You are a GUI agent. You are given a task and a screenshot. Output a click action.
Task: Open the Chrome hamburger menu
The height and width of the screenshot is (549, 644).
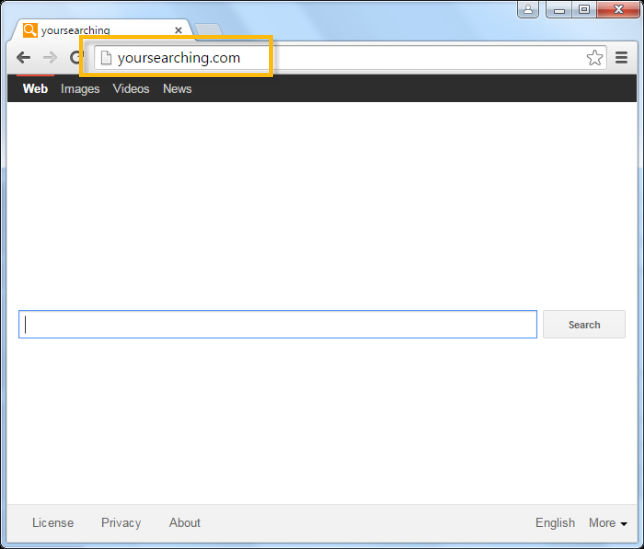(621, 57)
